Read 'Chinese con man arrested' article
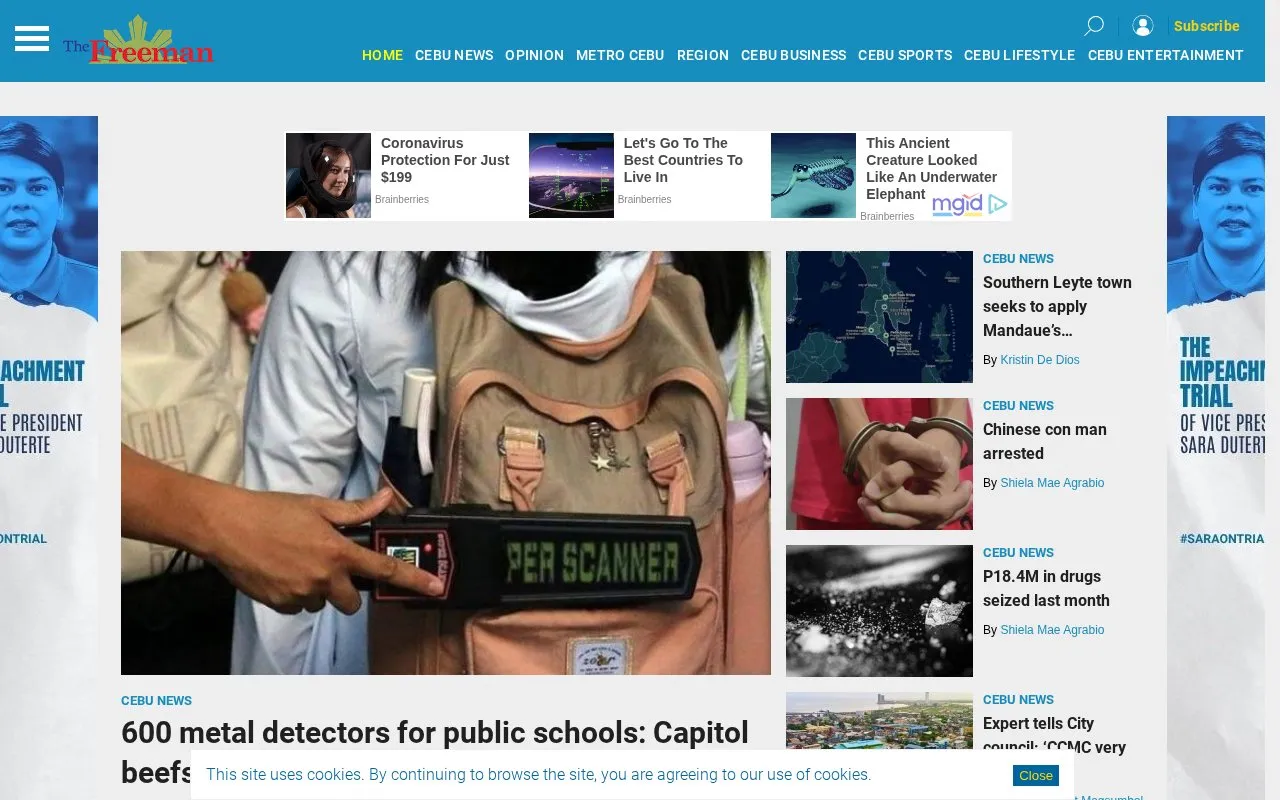The width and height of the screenshot is (1280, 800). tap(1045, 441)
